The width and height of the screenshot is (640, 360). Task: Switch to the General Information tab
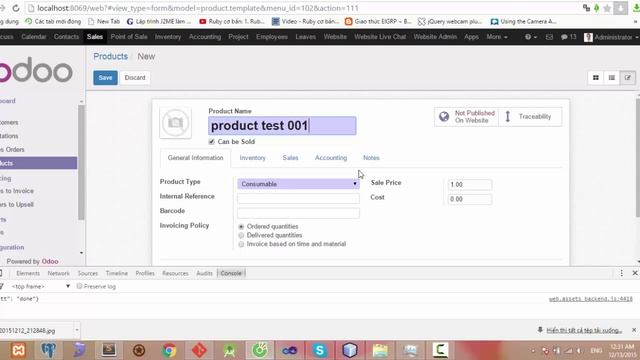[x=196, y=158]
